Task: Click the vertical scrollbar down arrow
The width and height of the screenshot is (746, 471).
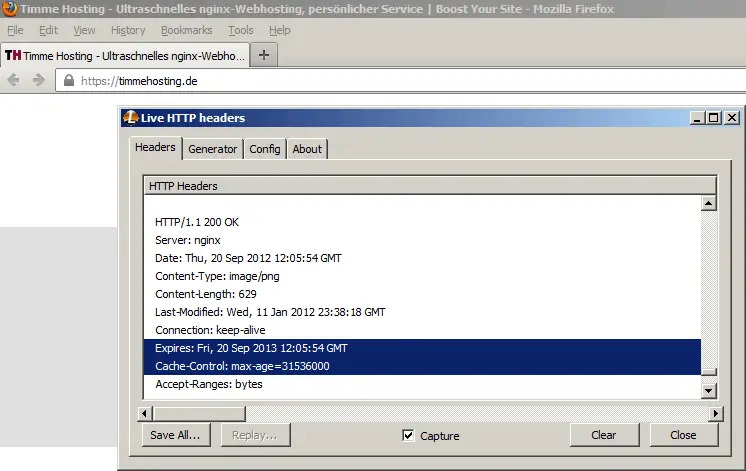Action: coord(708,391)
